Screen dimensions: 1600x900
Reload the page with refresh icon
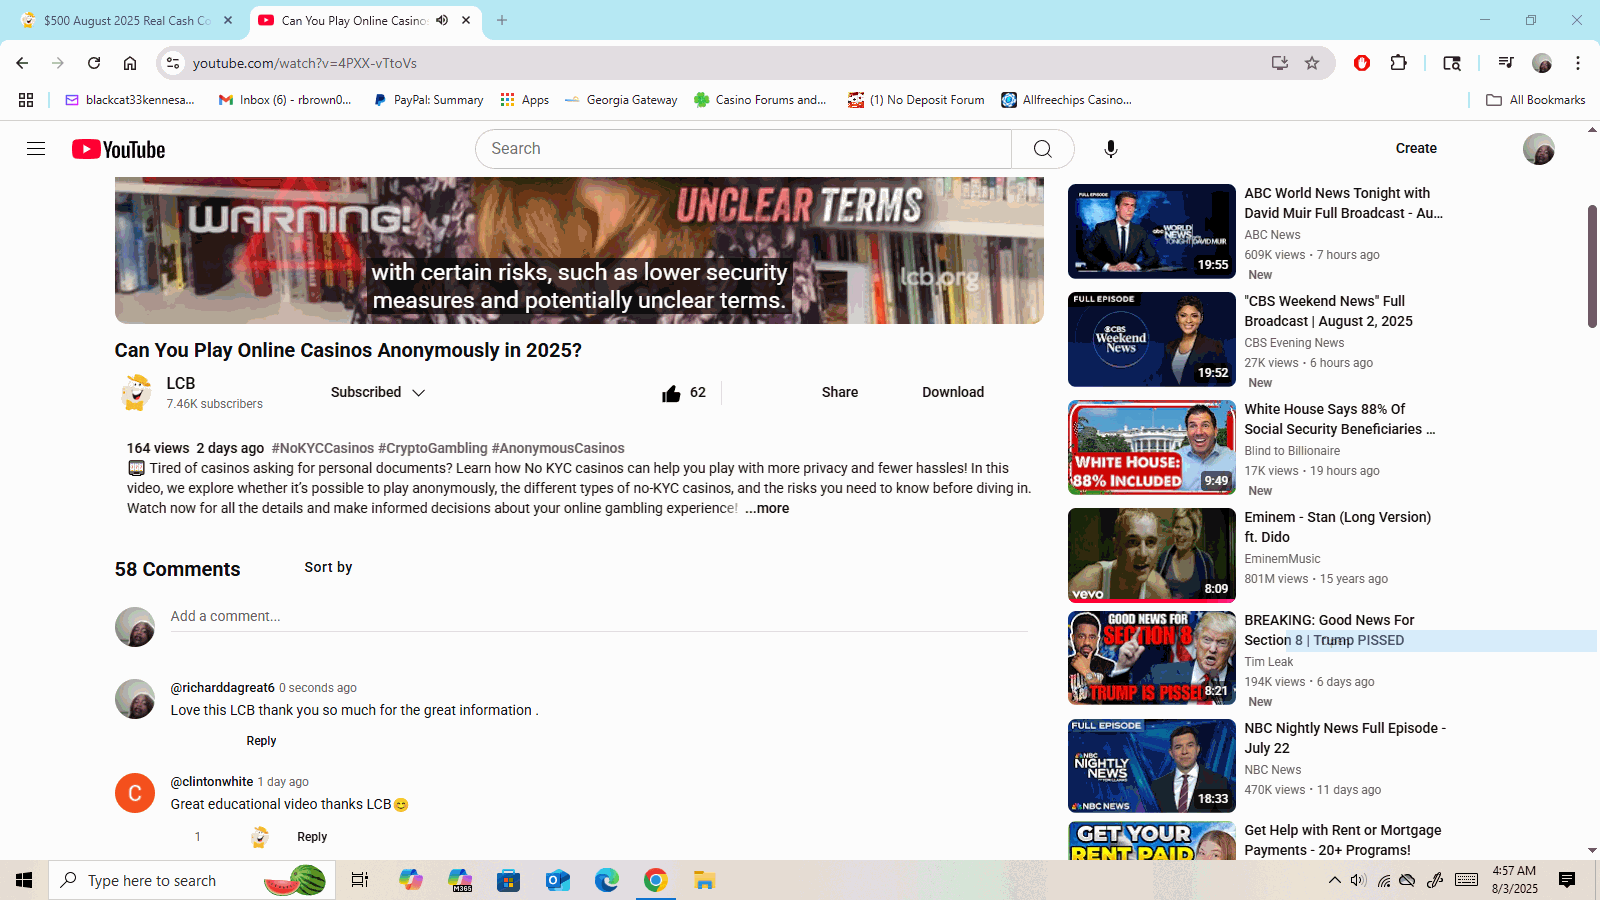[x=94, y=63]
